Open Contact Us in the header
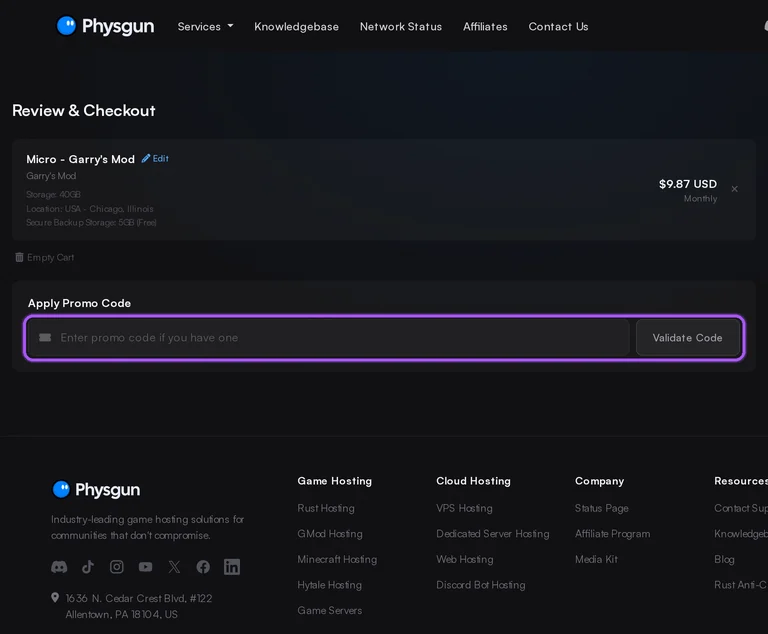The height and width of the screenshot is (634, 768). 558,26
